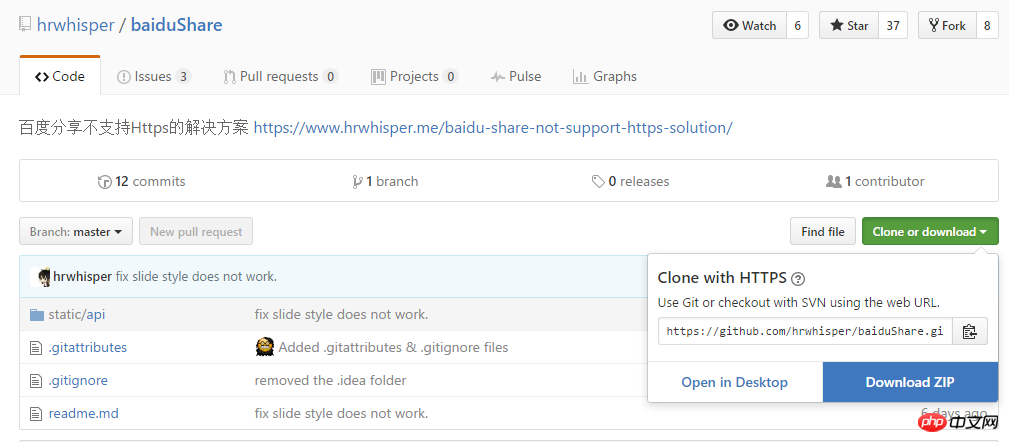Open the static/api folder
This screenshot has height=442, width=1009.
(76, 314)
